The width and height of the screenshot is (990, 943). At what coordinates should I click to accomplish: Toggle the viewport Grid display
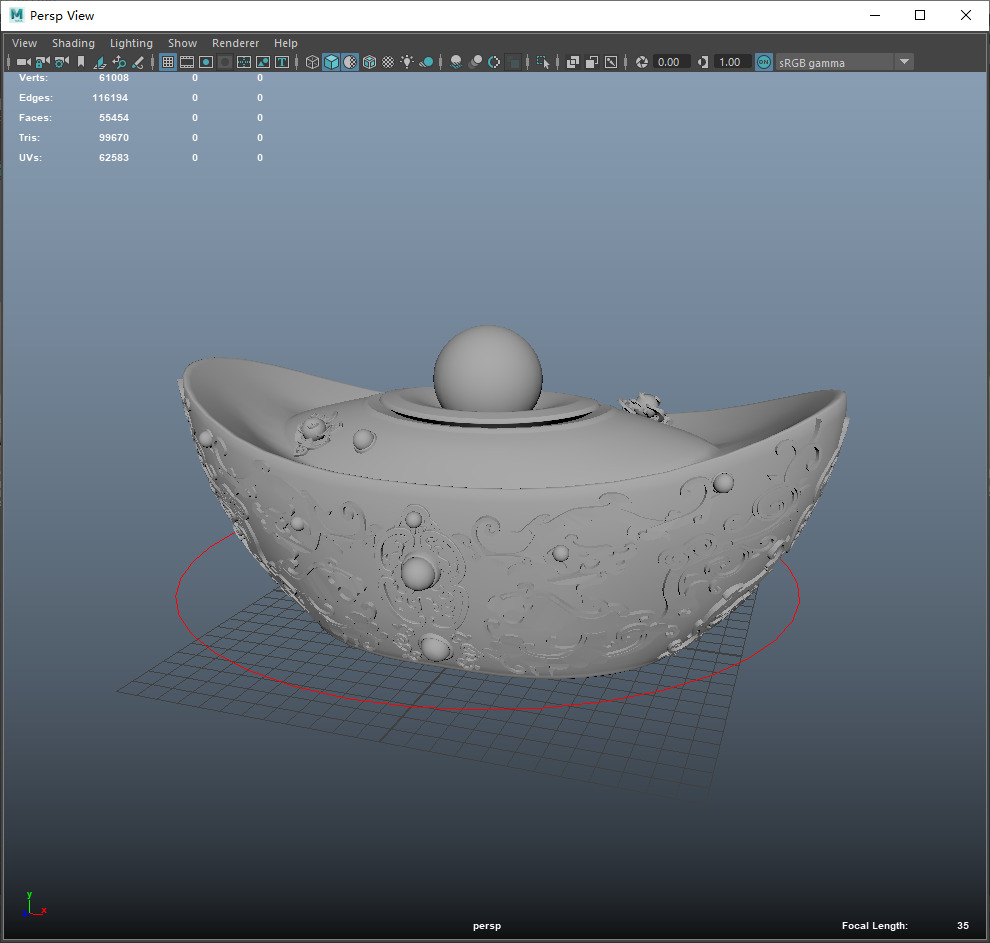168,62
